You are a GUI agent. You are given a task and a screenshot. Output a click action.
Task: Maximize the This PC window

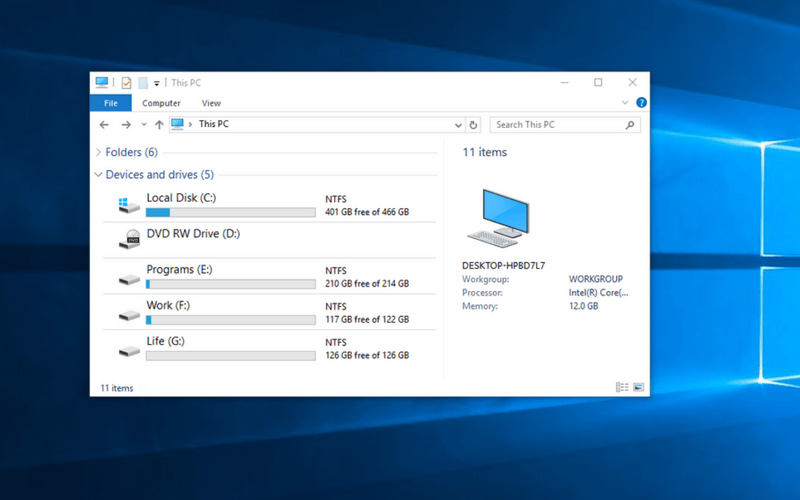pyautogui.click(x=598, y=83)
